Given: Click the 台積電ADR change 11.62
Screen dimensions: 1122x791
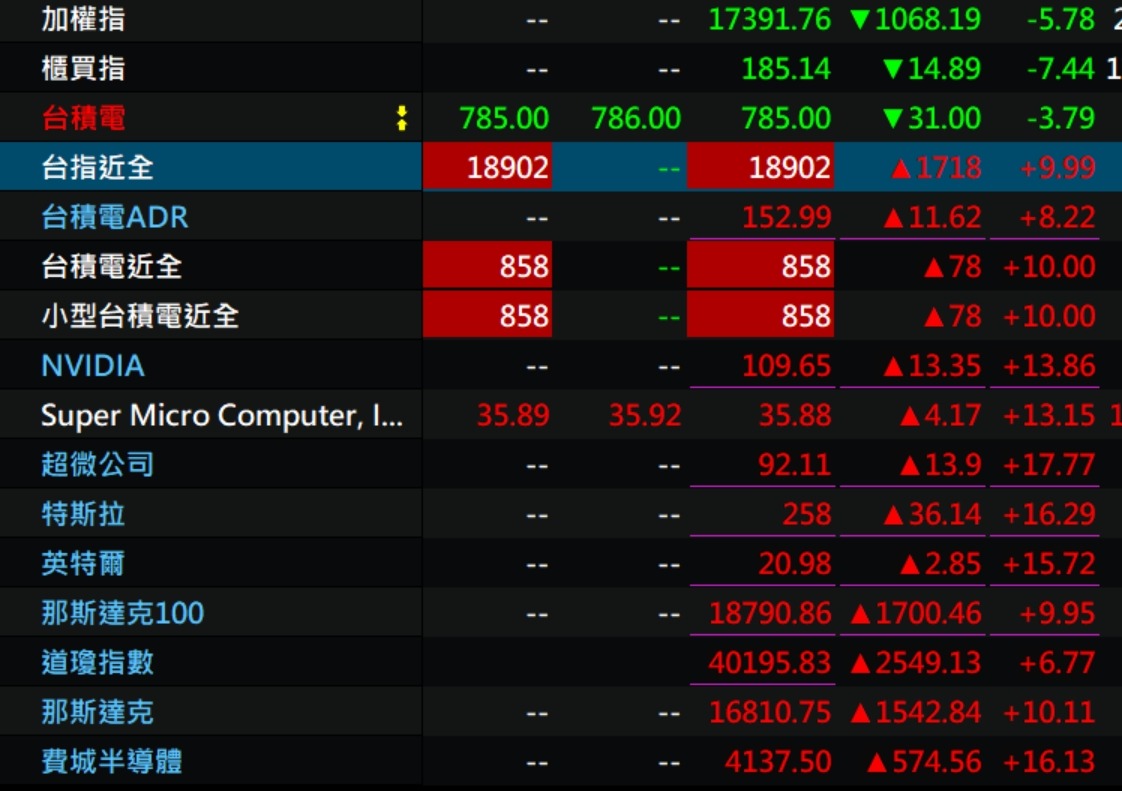Looking at the screenshot, I should pos(932,217).
